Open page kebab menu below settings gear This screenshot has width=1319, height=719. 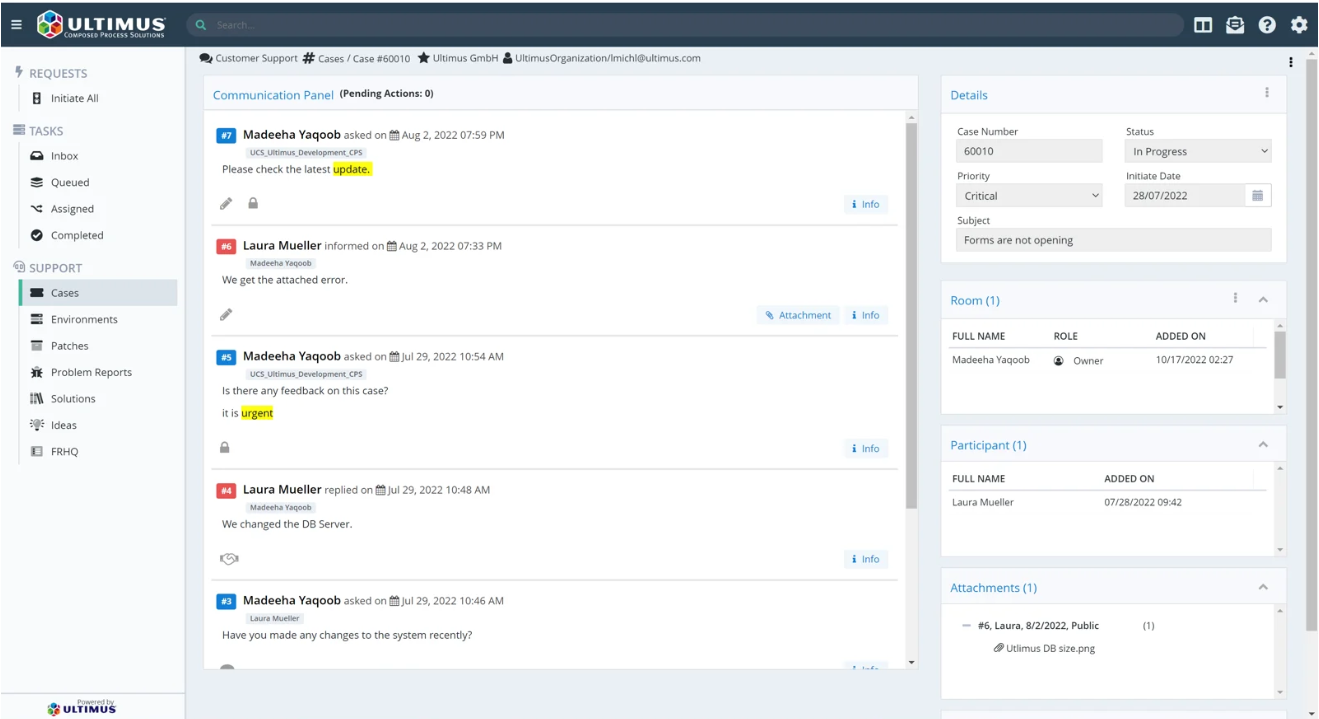pyautogui.click(x=1291, y=62)
